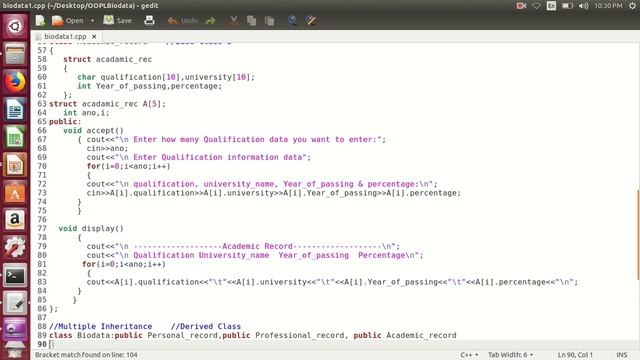
Task: Toggle INS insert mode indicator
Action: pyautogui.click(x=622, y=355)
